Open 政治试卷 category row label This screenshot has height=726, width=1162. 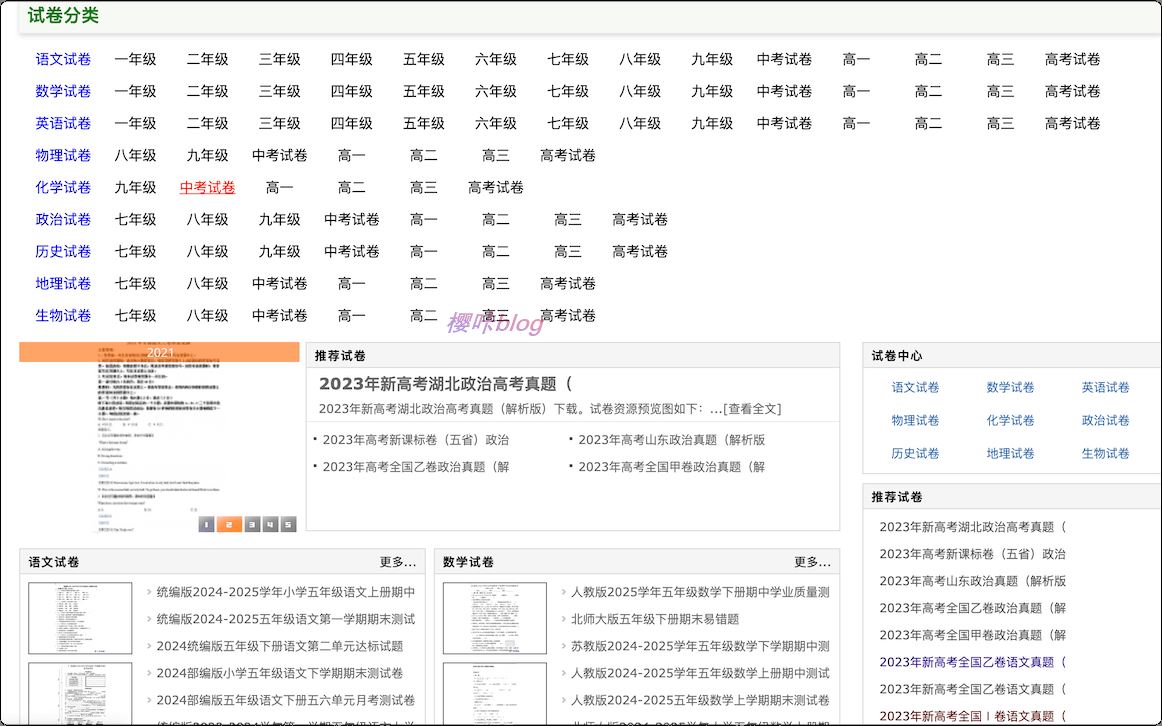[x=63, y=219]
